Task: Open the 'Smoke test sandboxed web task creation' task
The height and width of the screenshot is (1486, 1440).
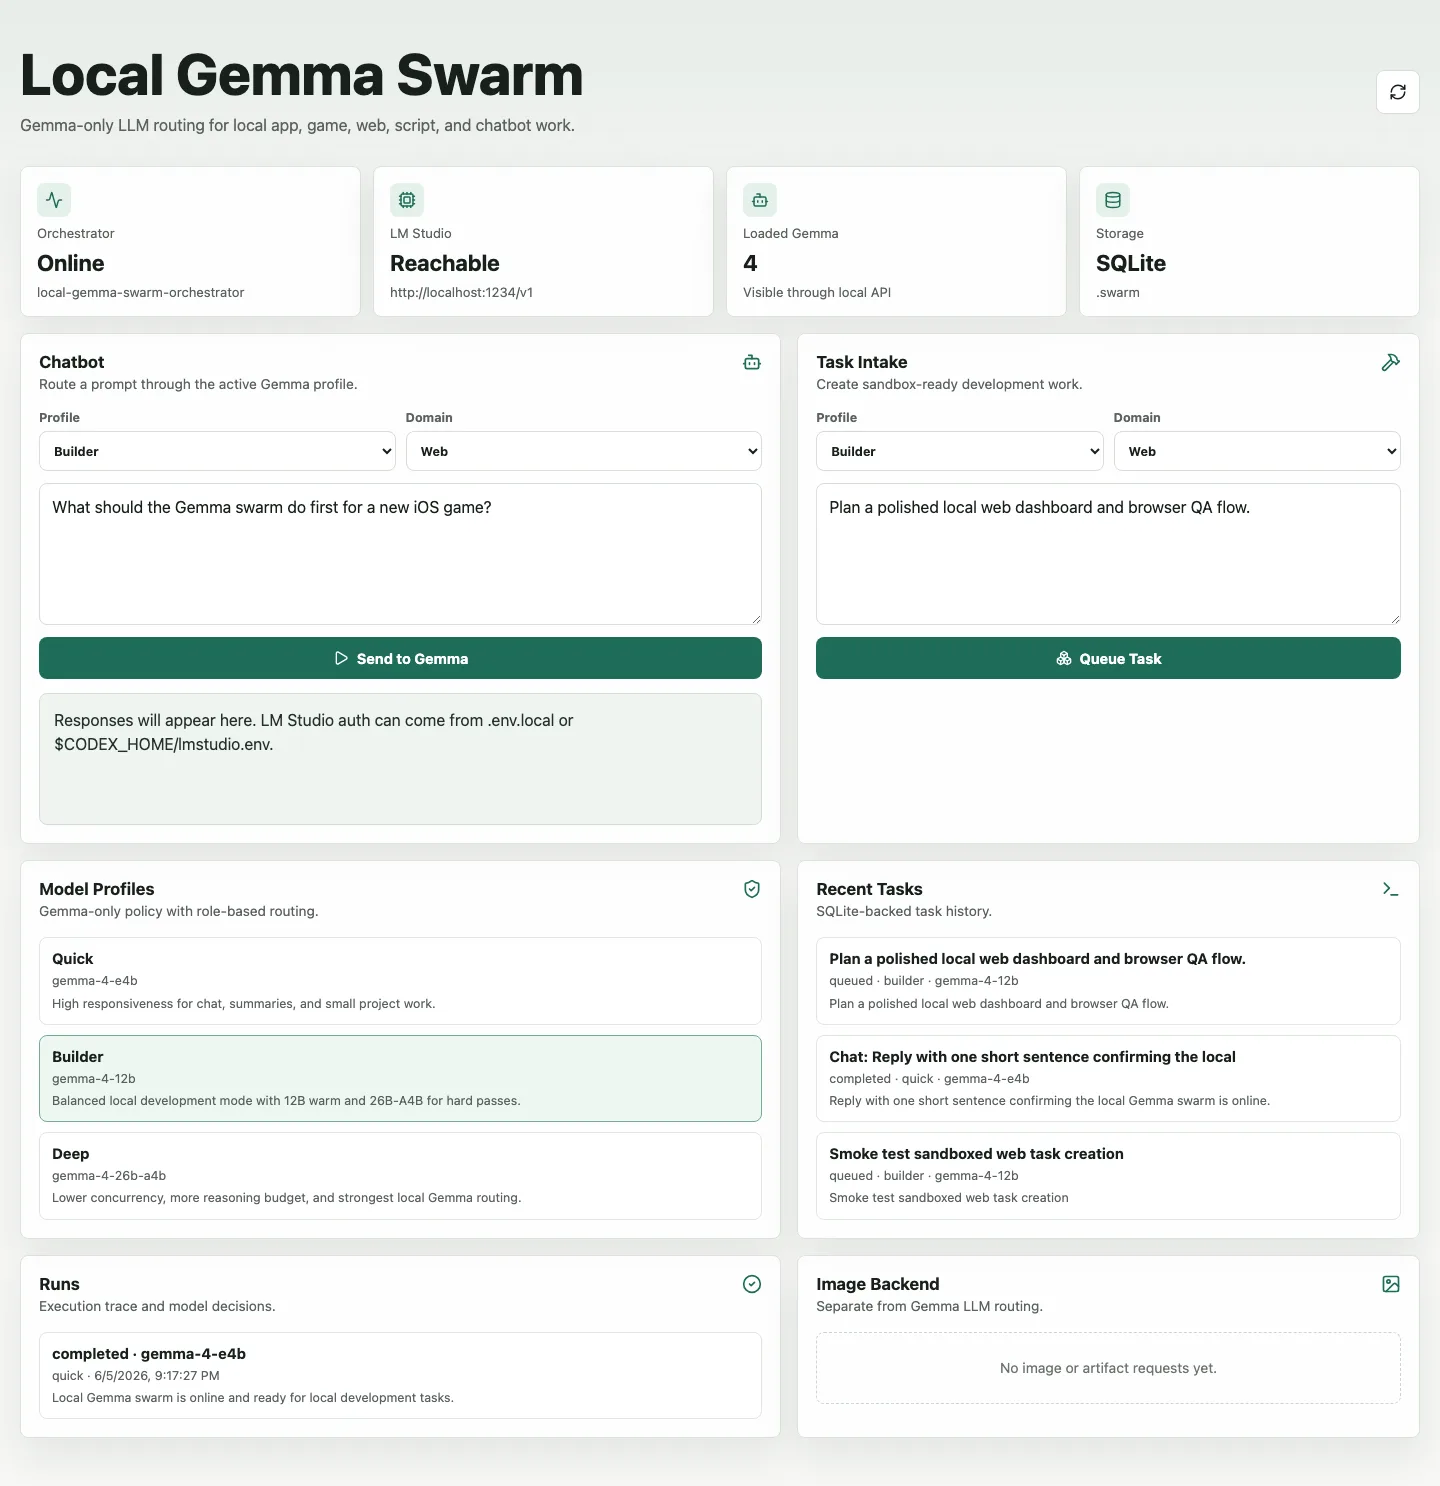Action: (x=1108, y=1176)
